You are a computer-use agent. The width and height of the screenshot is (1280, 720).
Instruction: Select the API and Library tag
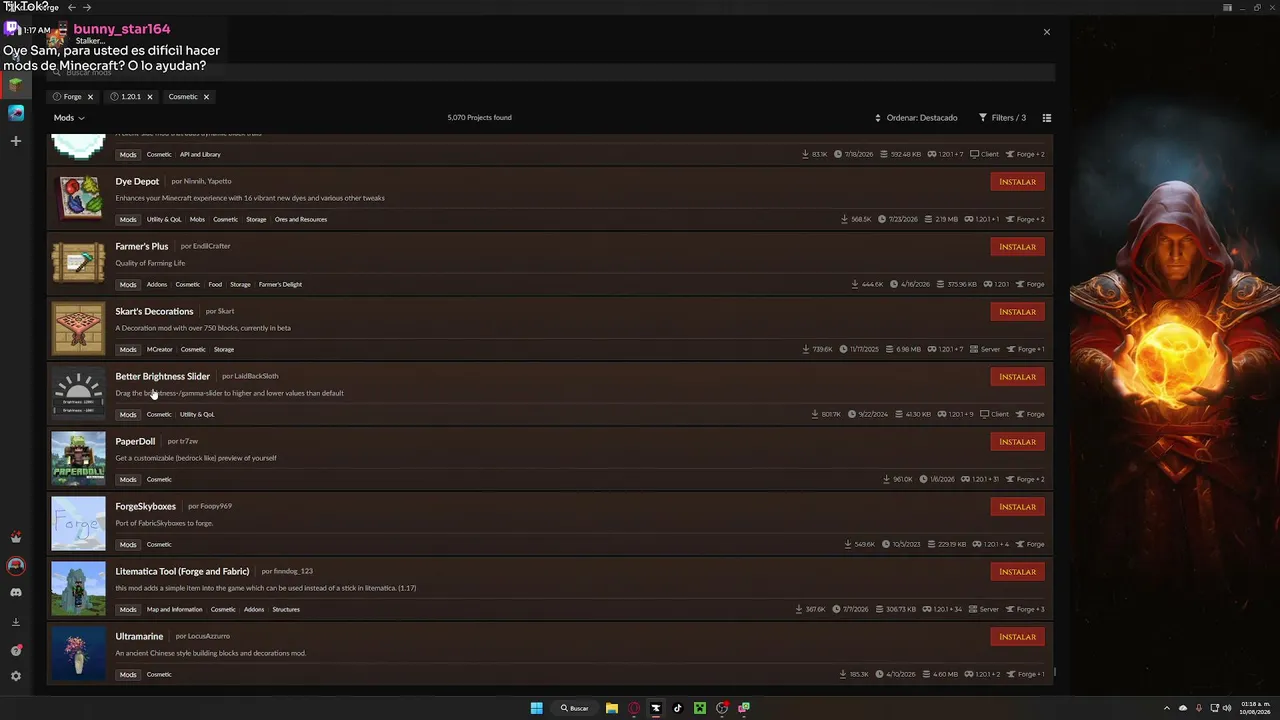coord(200,155)
